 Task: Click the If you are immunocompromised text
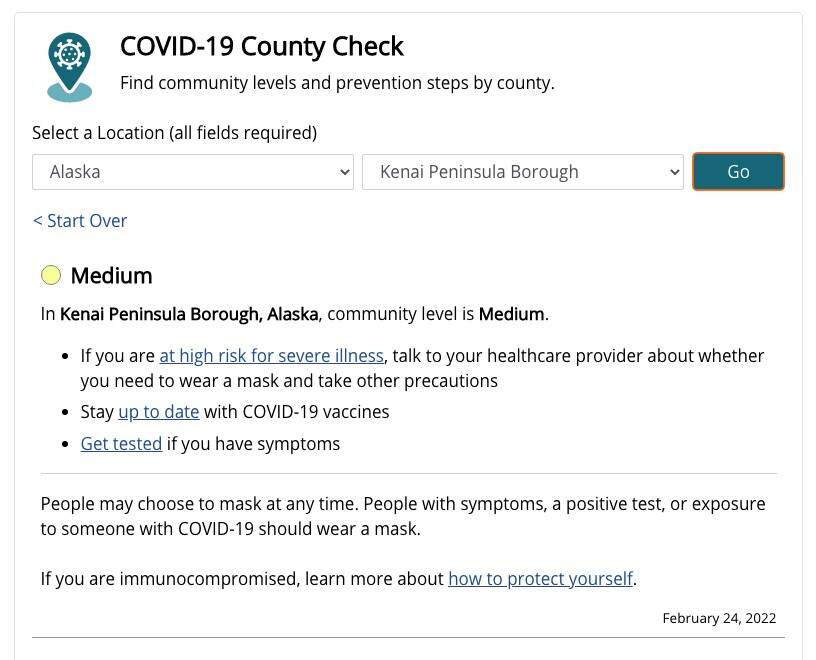click(242, 579)
